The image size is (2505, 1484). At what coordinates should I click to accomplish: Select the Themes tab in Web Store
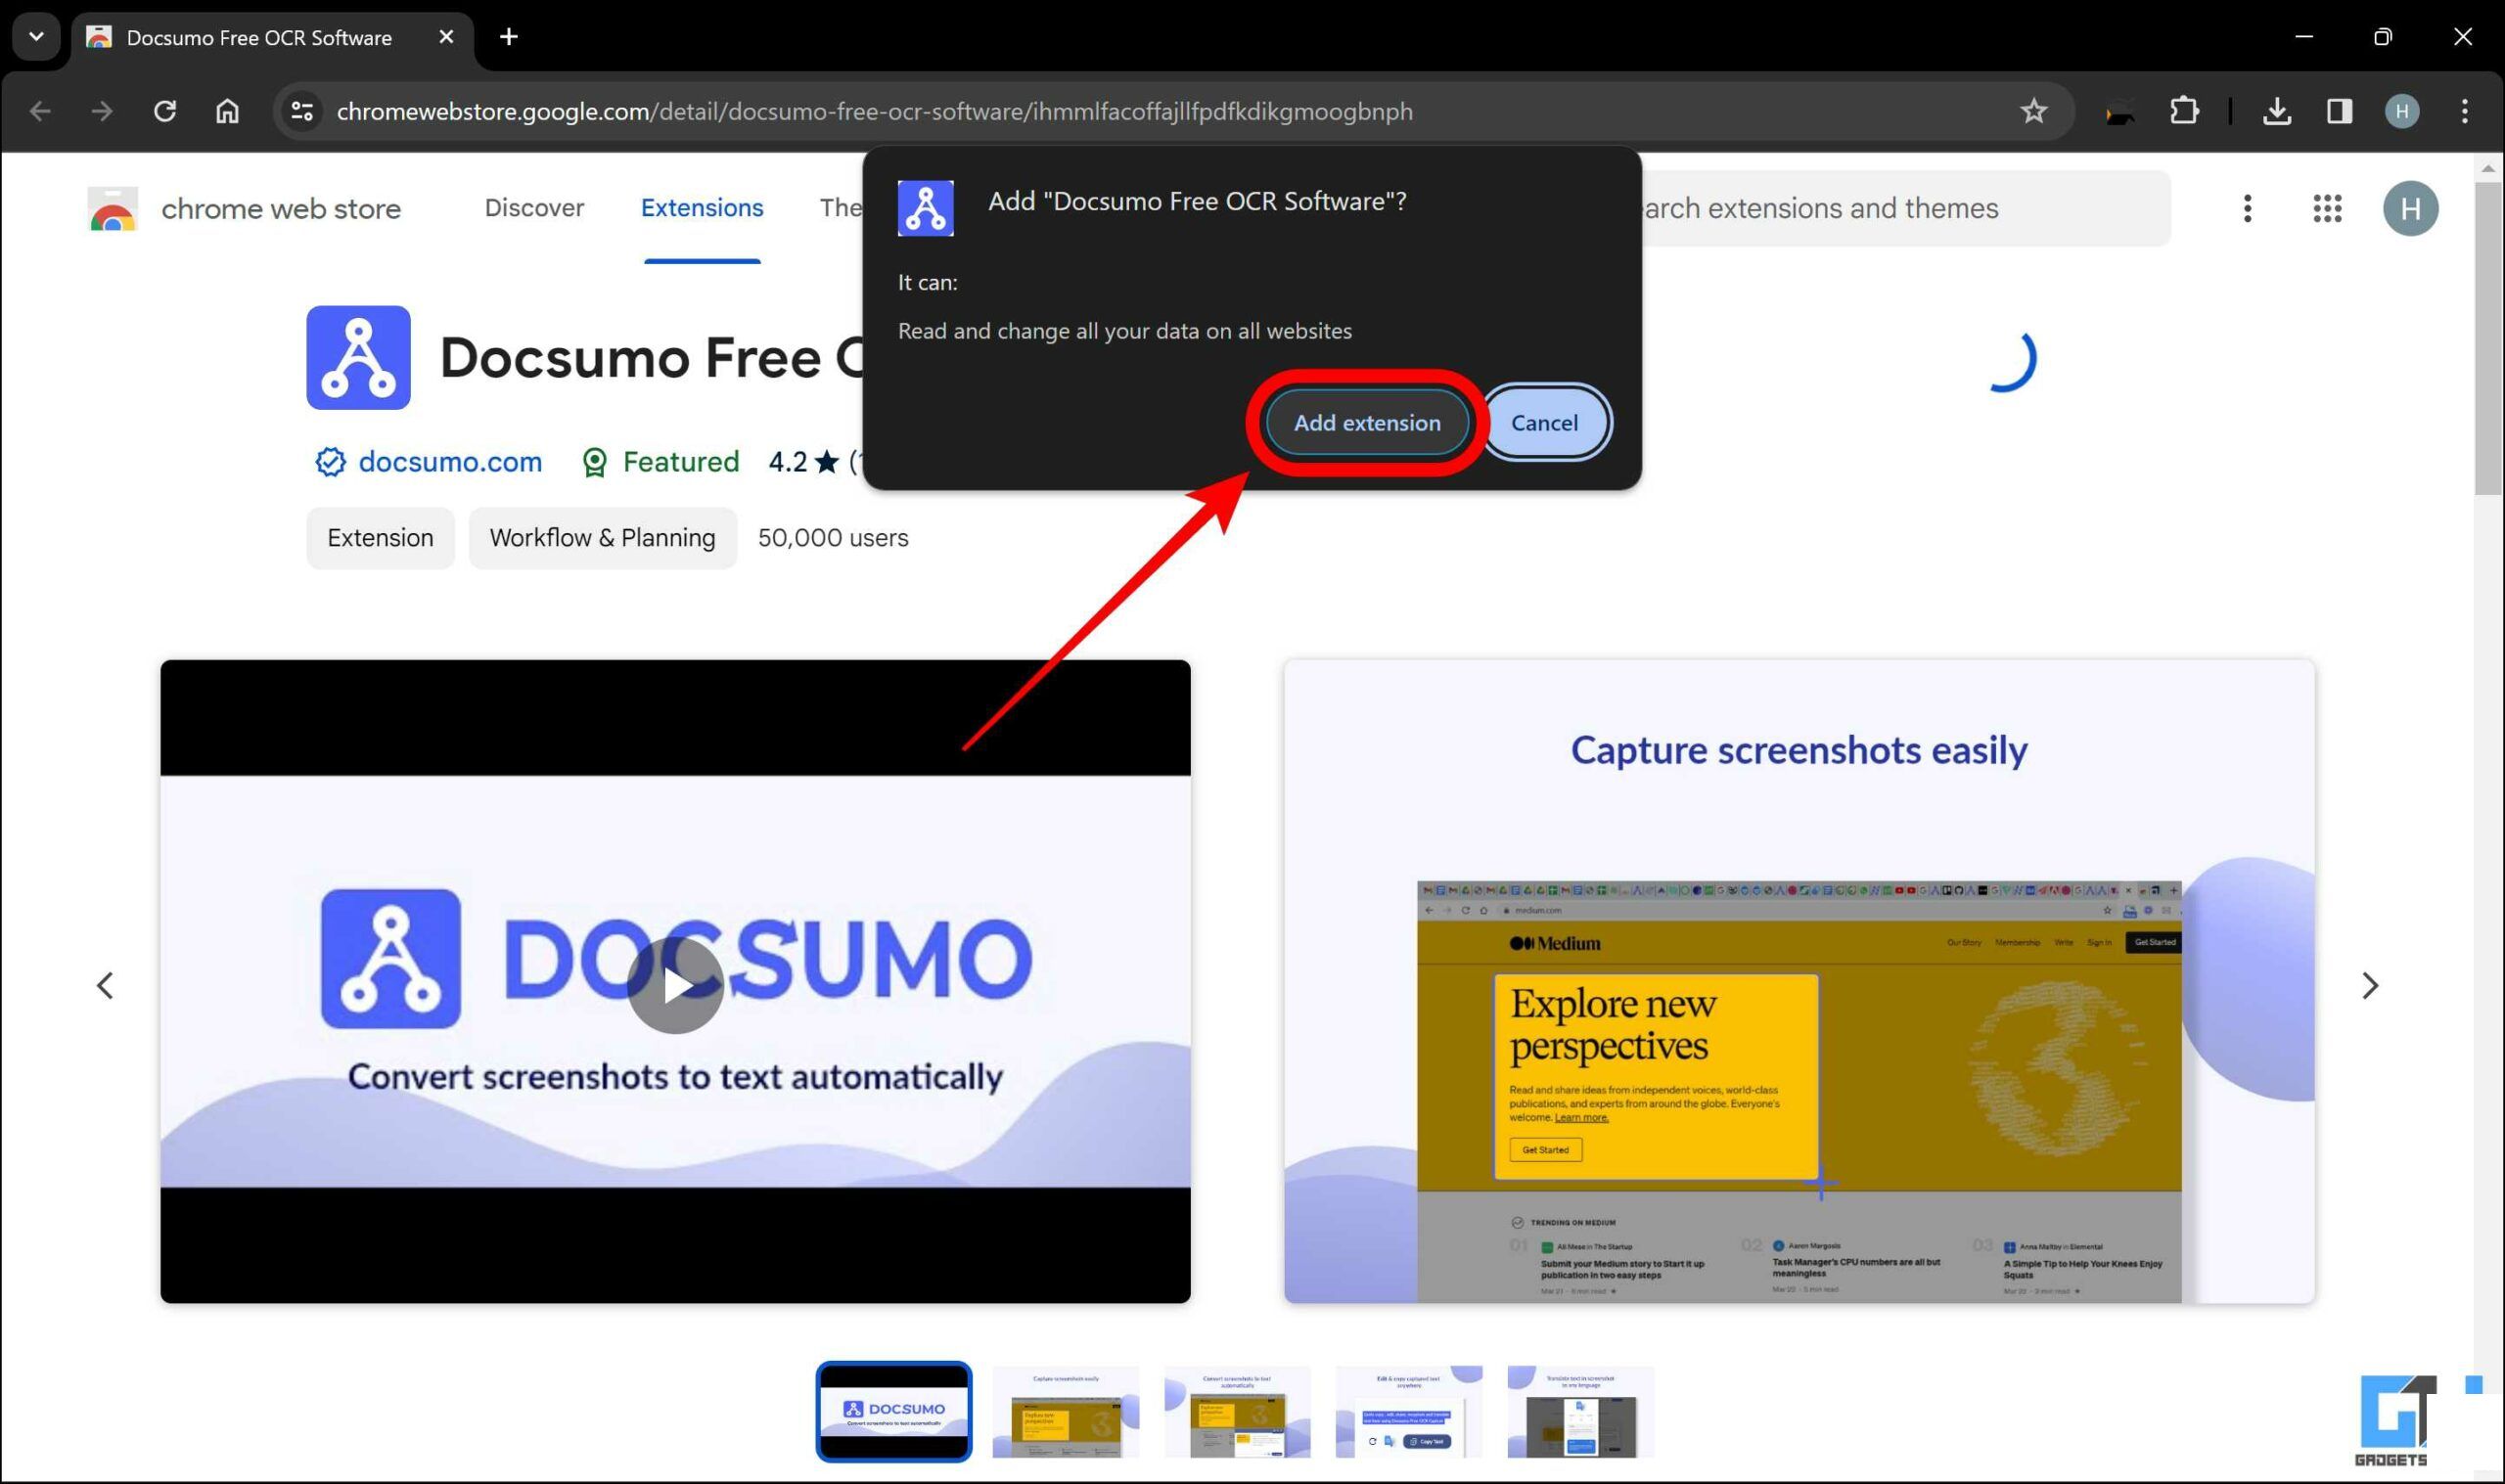(x=841, y=208)
